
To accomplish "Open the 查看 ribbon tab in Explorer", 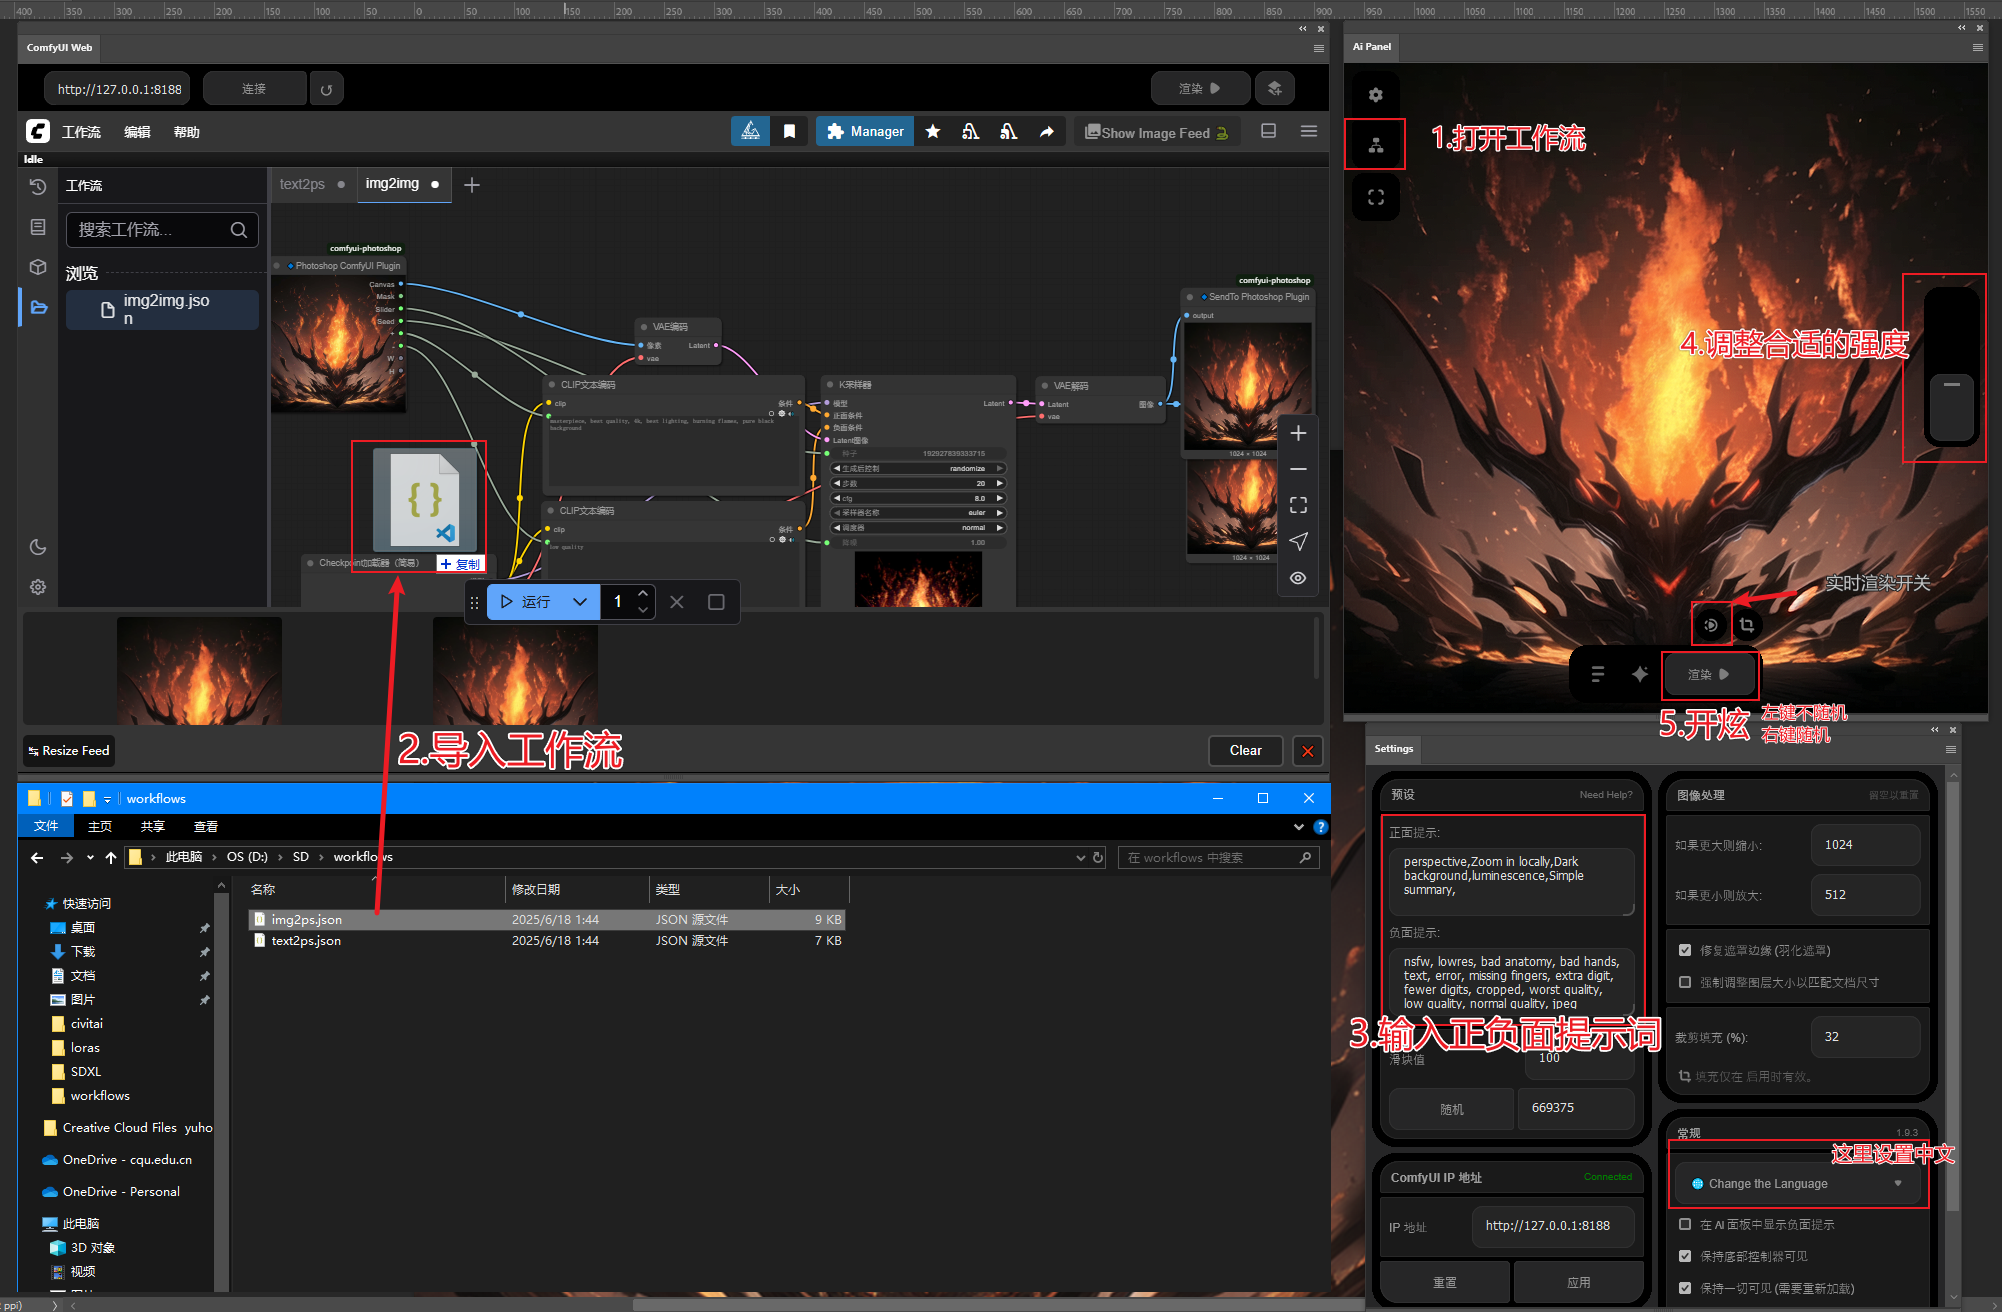I will pyautogui.click(x=206, y=827).
